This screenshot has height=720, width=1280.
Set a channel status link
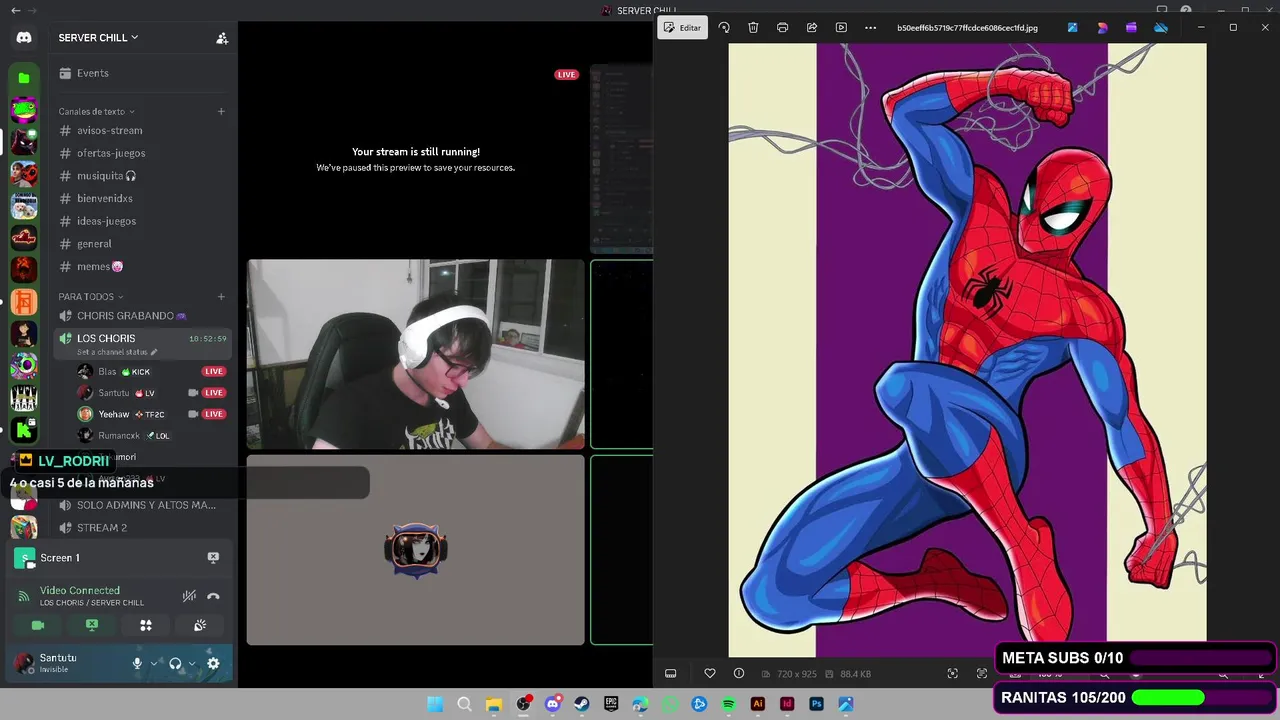click(x=117, y=352)
